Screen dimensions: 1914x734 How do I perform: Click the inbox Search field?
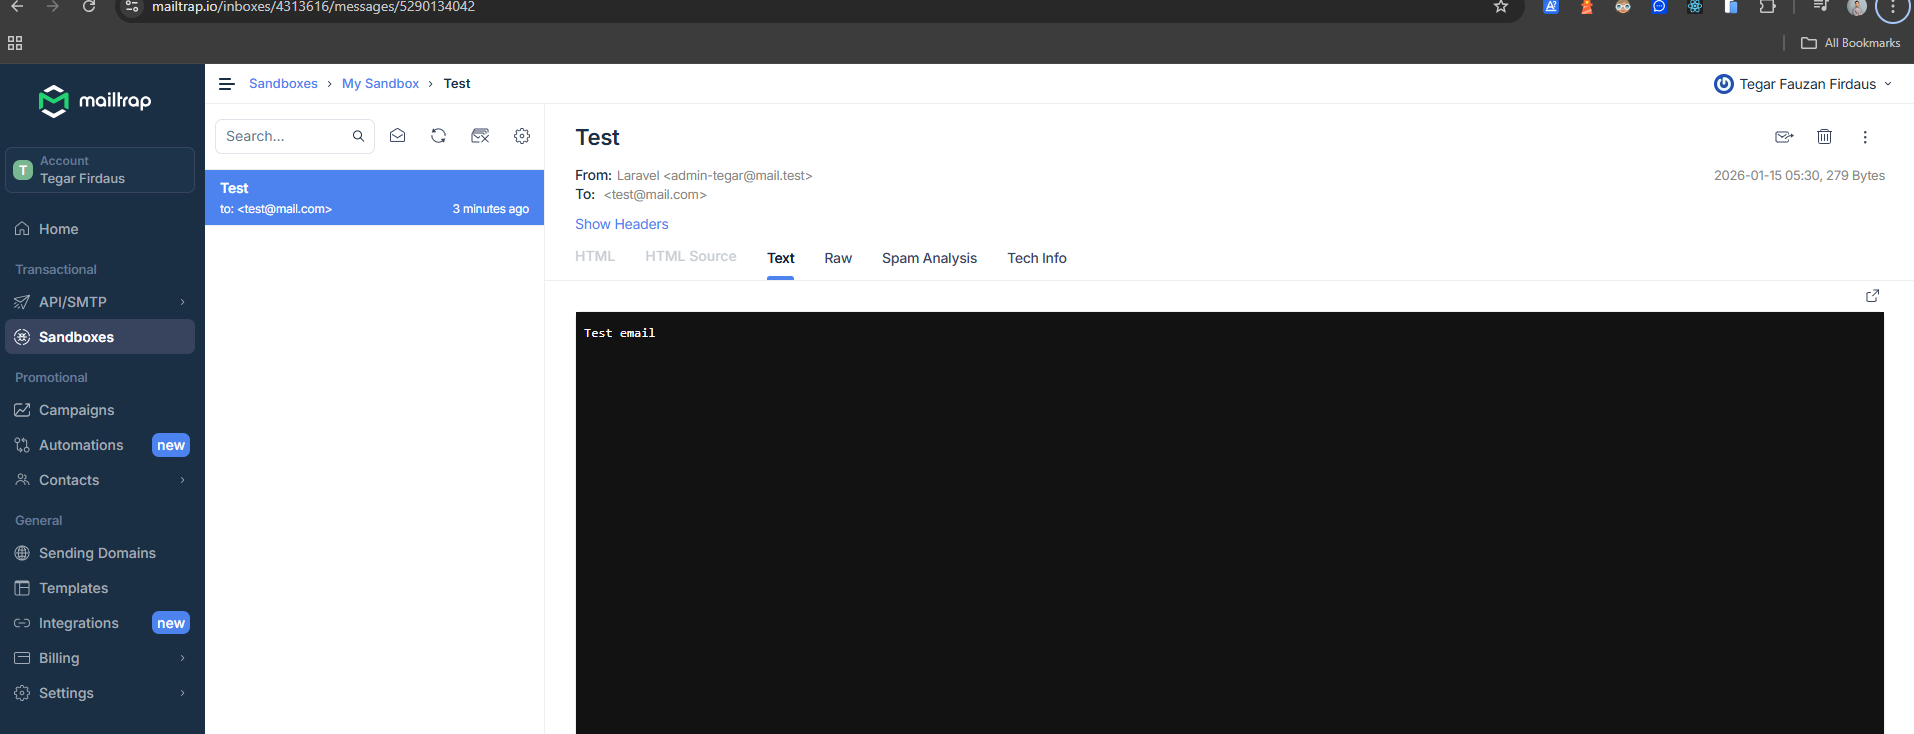click(285, 136)
